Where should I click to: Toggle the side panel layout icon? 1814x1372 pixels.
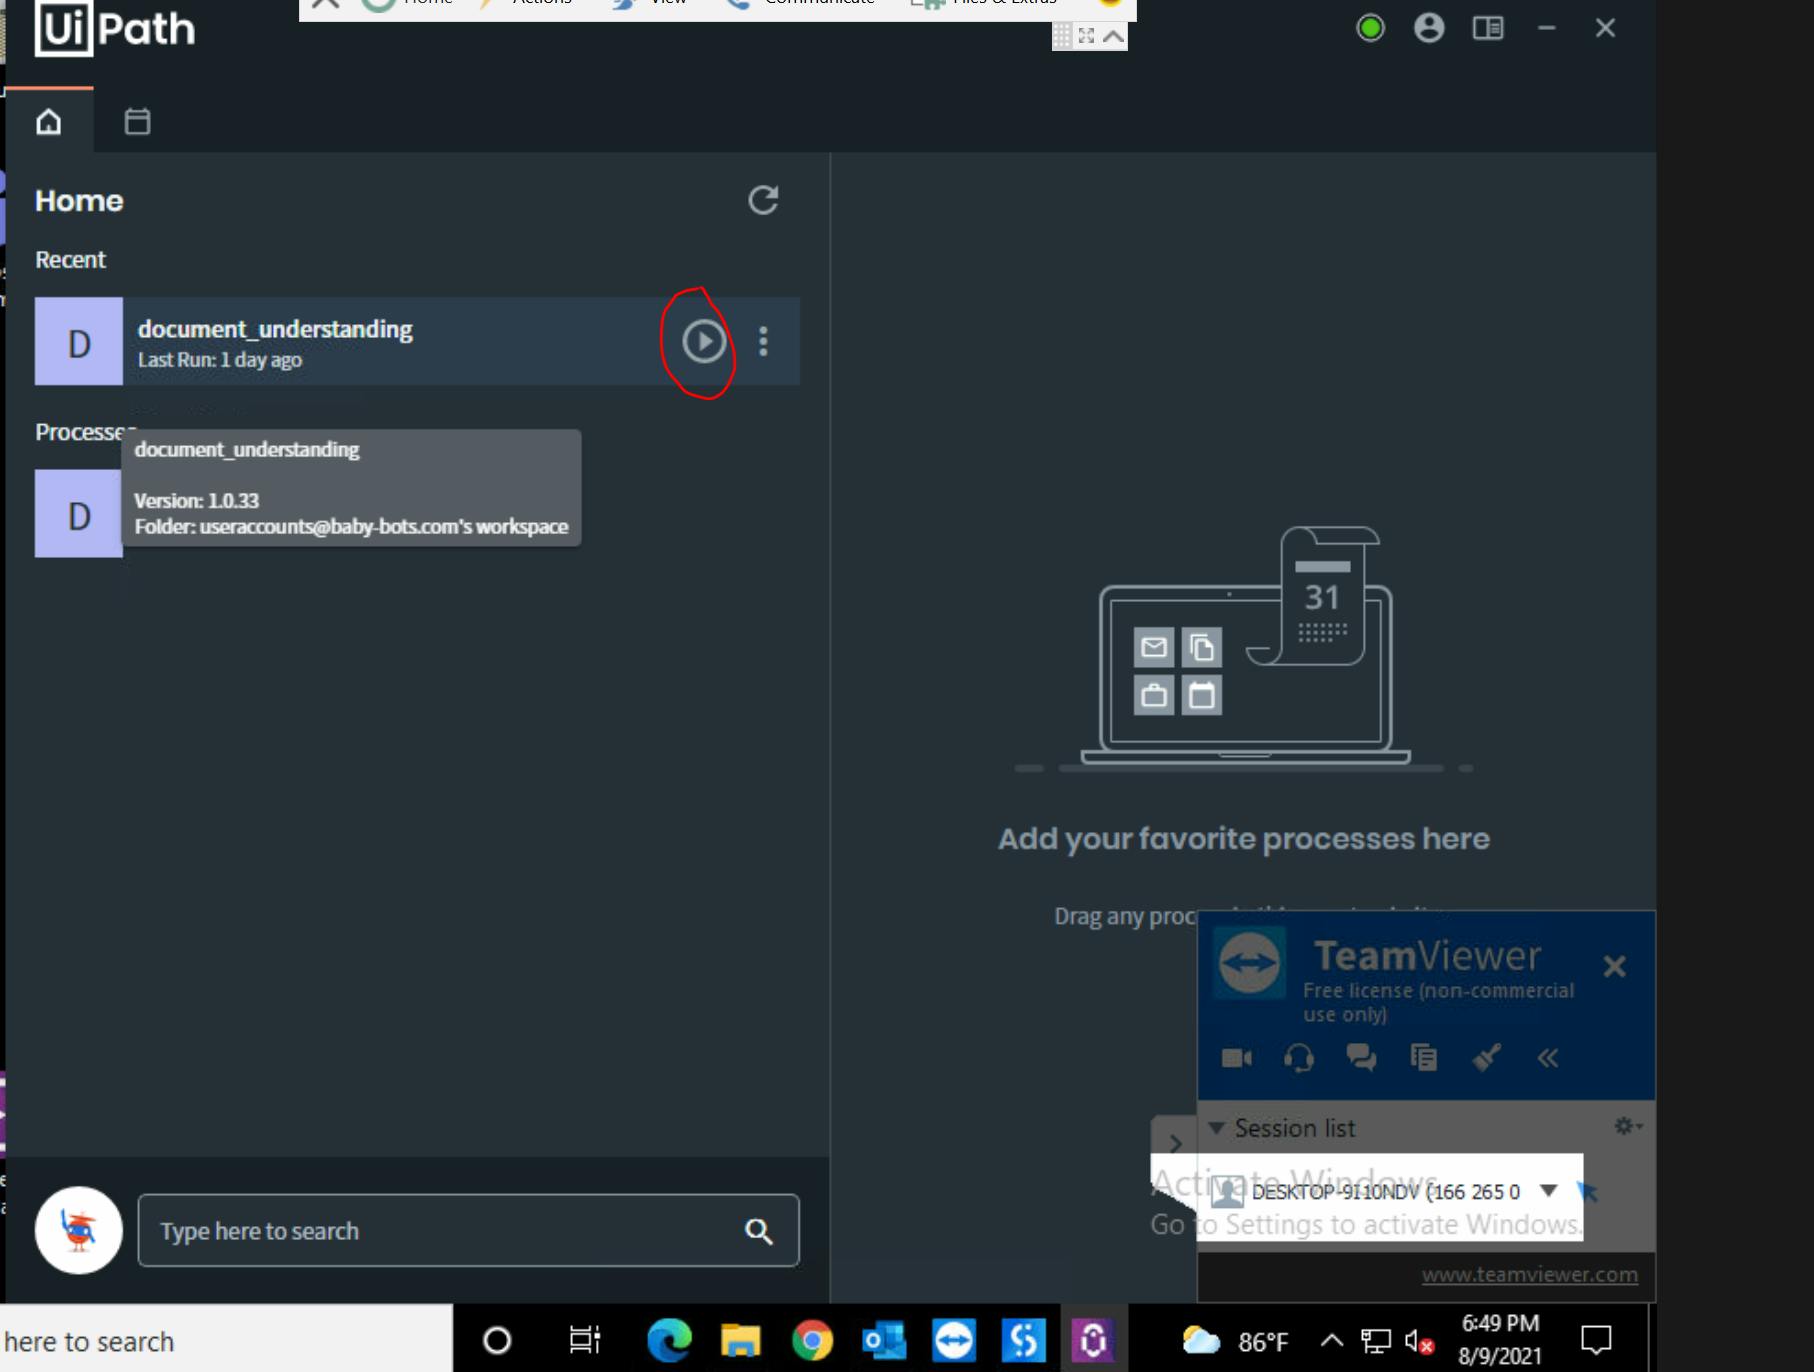1488,28
